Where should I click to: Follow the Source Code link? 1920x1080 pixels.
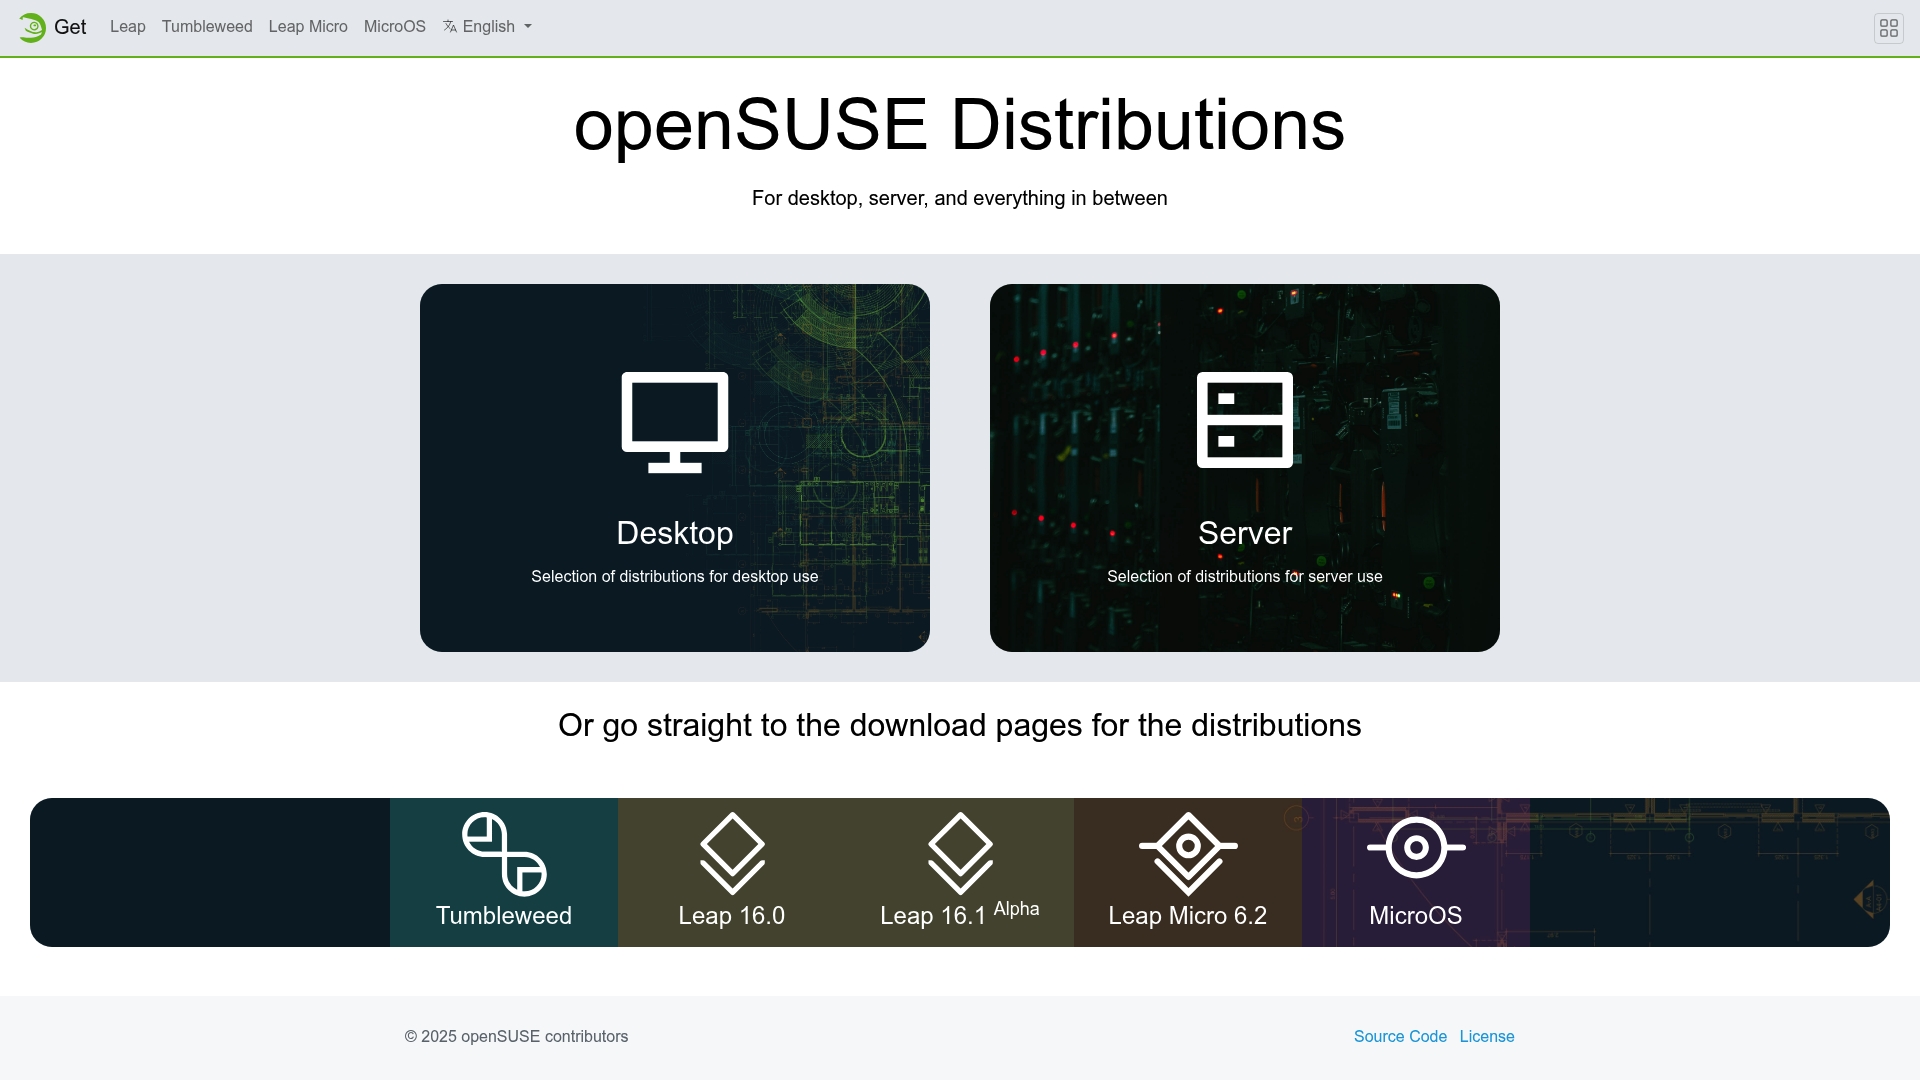(x=1400, y=1036)
